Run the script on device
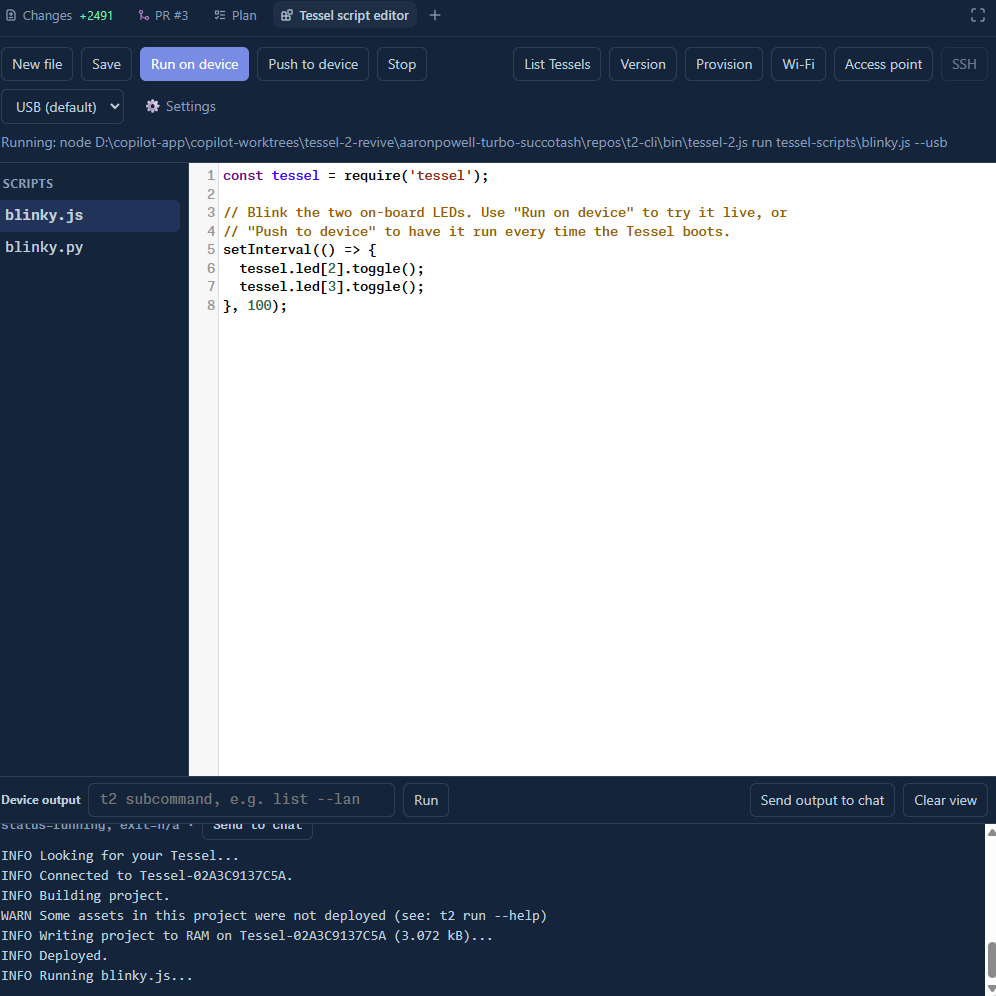 [x=194, y=64]
